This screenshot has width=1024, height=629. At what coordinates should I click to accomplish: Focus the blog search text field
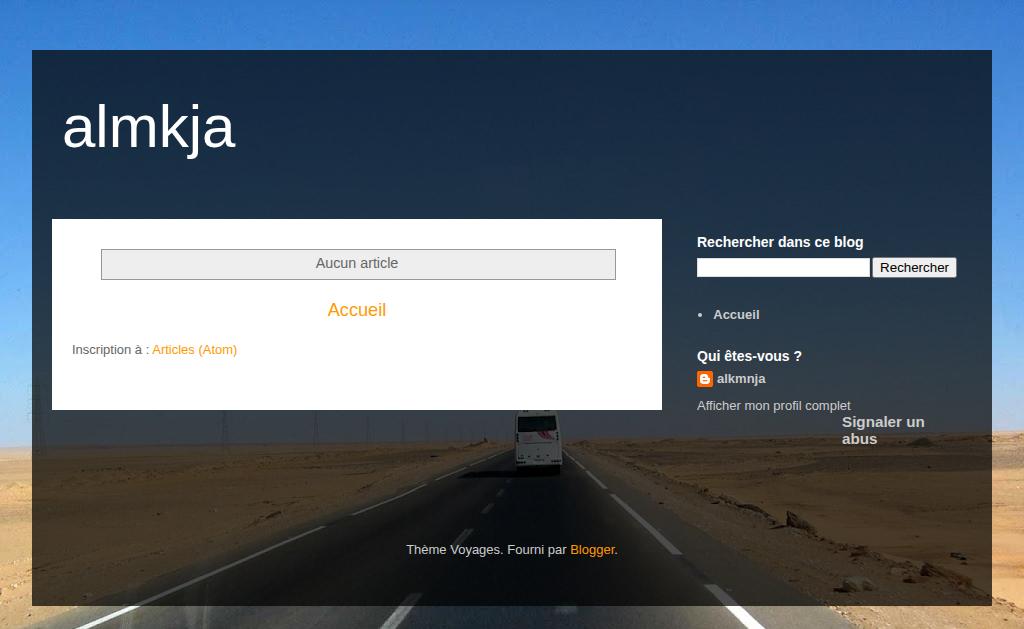coord(783,267)
